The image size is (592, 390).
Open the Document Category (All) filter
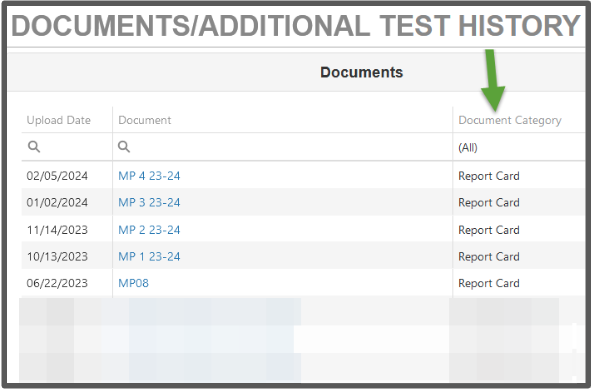(468, 147)
